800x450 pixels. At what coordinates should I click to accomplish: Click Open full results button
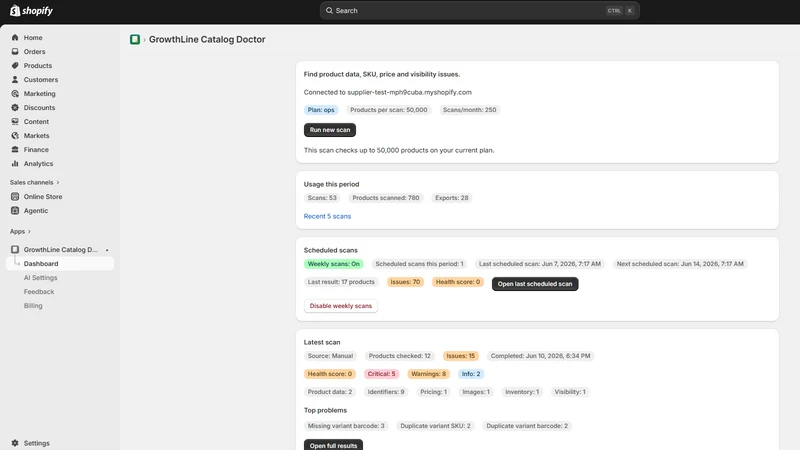[333, 445]
